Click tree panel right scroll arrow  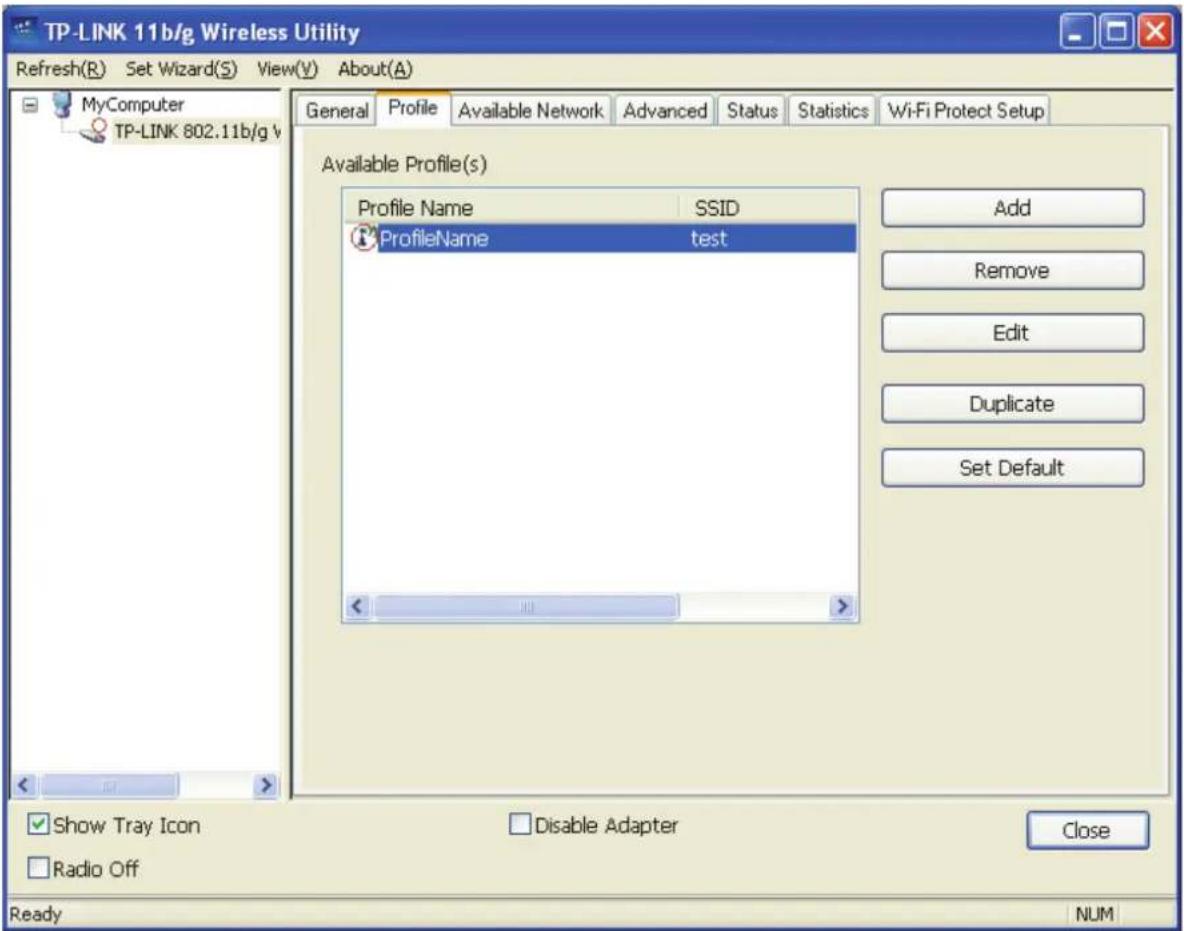265,785
